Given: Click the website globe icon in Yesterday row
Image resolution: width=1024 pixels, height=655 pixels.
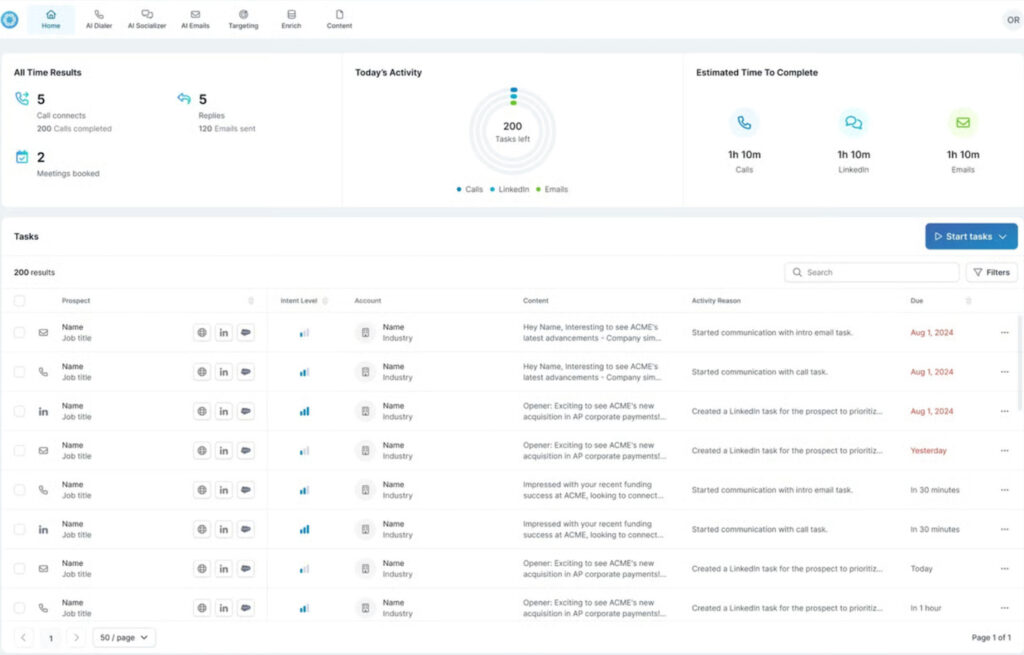Looking at the screenshot, I should (x=202, y=451).
